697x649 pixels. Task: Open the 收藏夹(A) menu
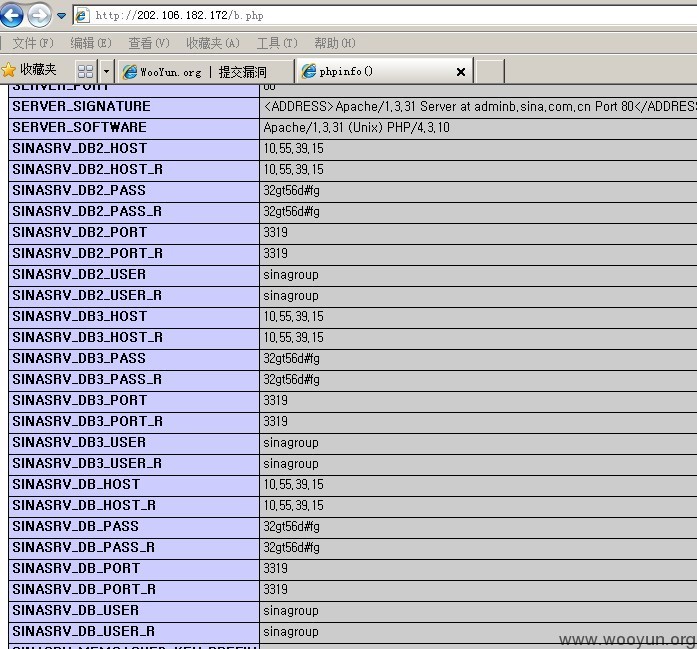click(x=212, y=43)
